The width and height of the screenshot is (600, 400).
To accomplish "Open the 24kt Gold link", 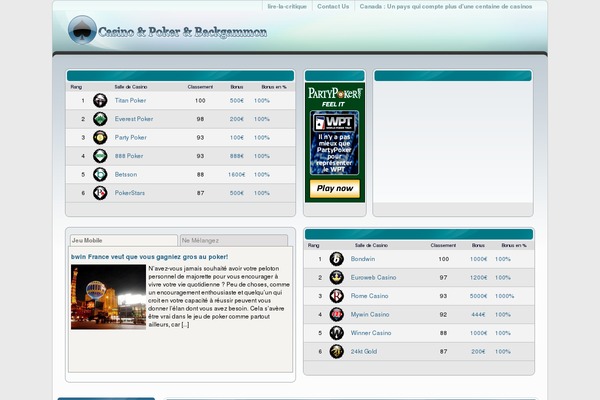I will point(364,351).
